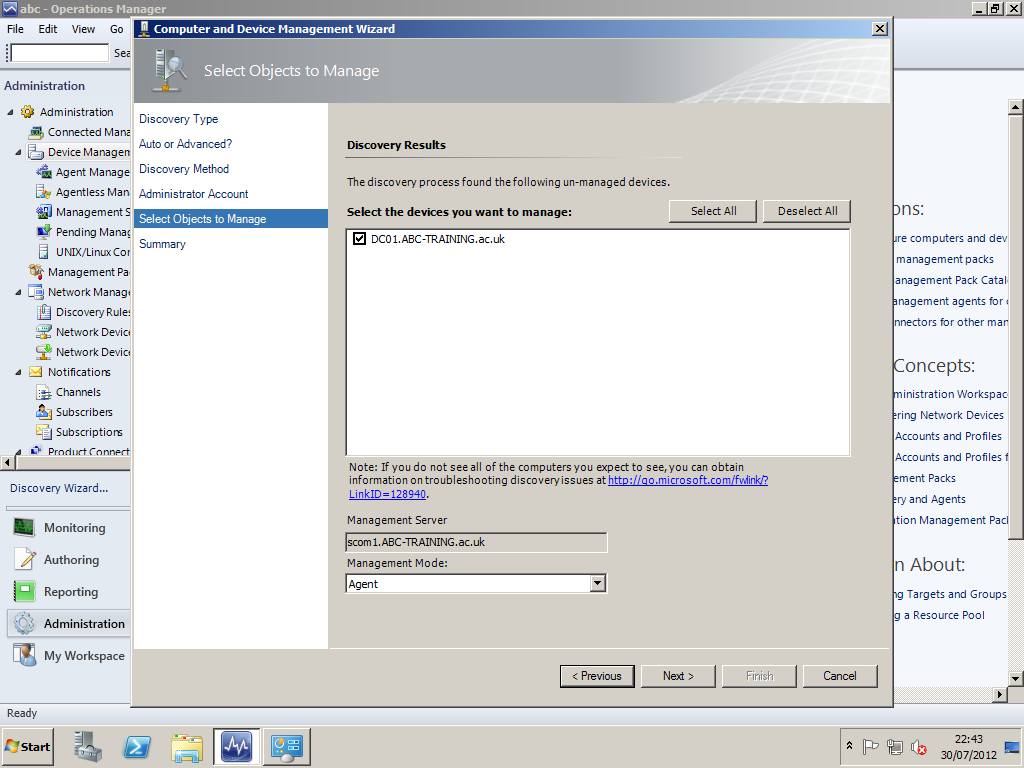Click the Network Management icon

tap(36, 292)
